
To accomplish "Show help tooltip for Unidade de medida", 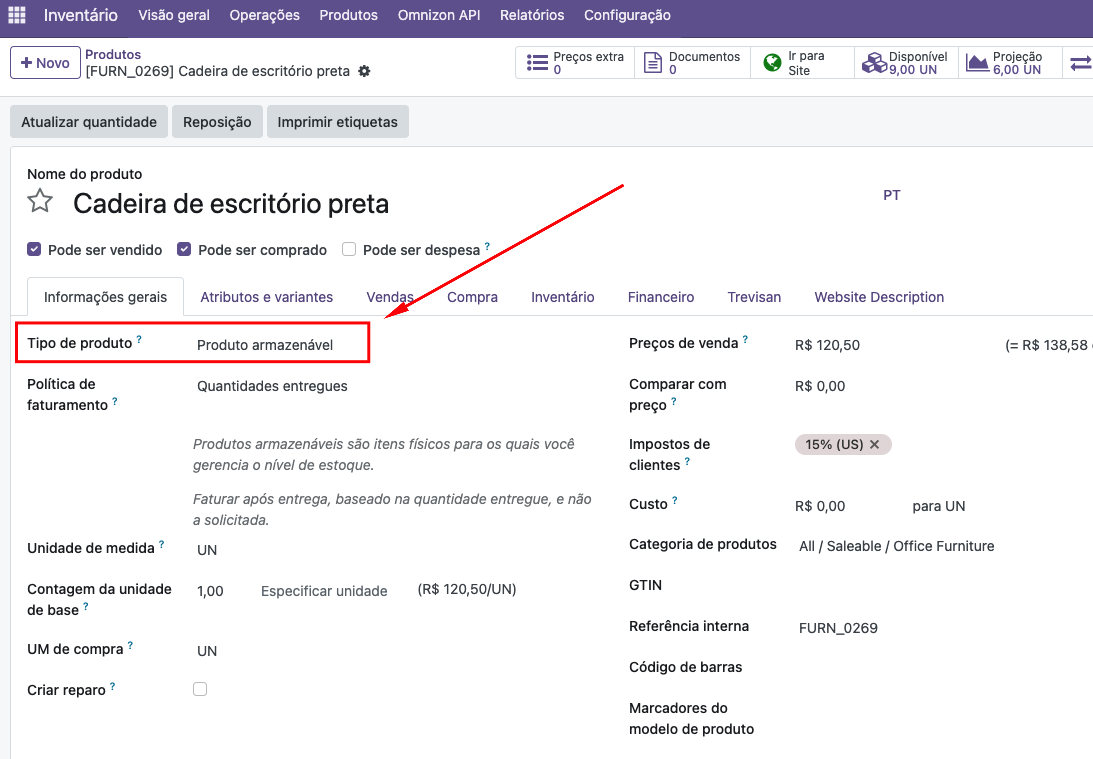I will [x=162, y=544].
